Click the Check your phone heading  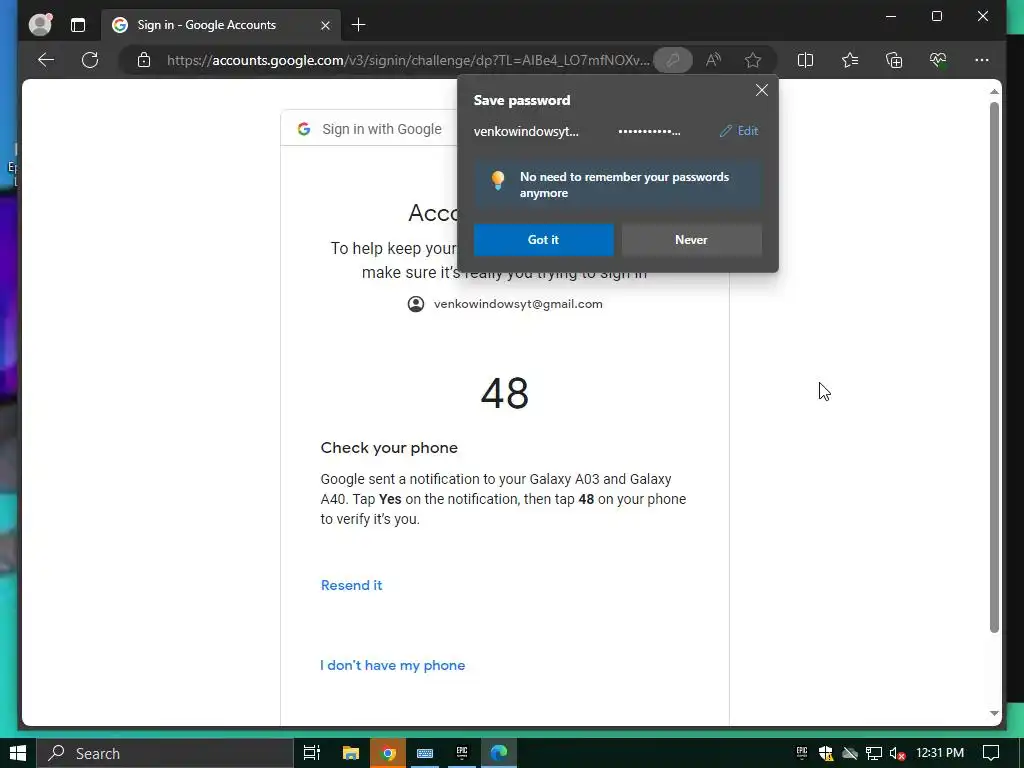click(389, 448)
